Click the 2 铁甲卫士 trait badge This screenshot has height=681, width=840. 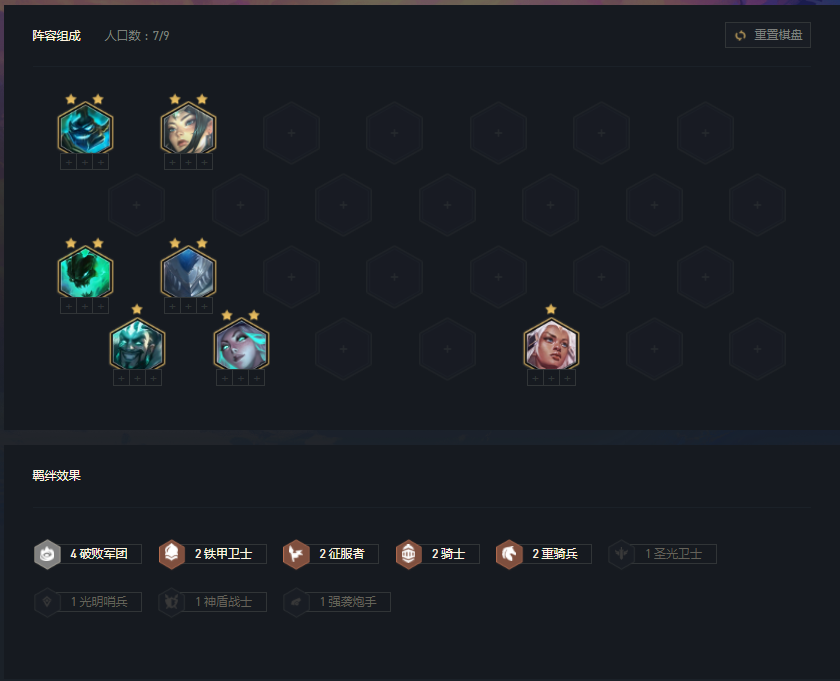(213, 554)
